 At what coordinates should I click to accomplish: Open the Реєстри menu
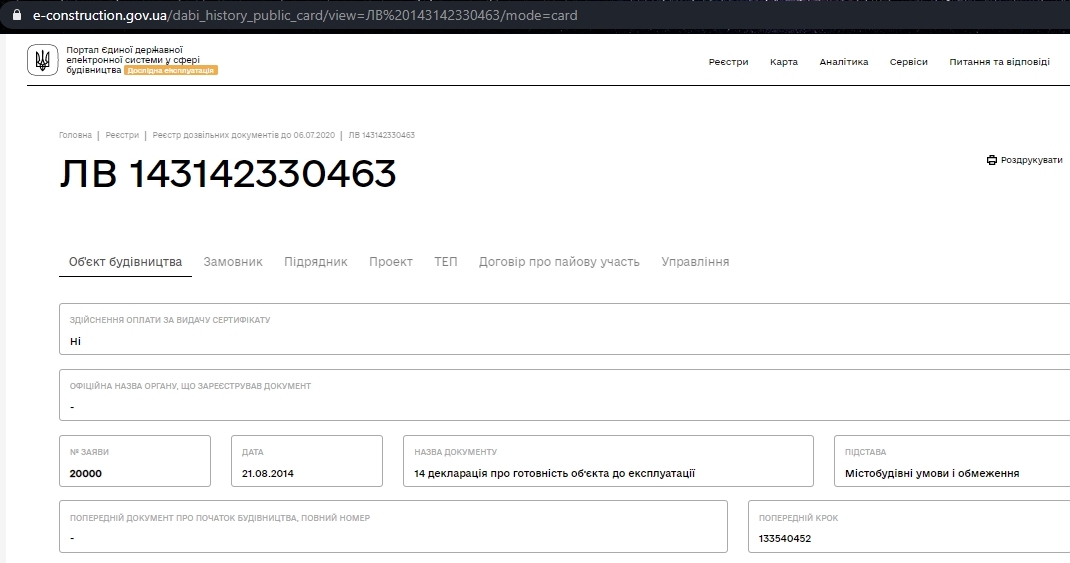pyautogui.click(x=728, y=61)
